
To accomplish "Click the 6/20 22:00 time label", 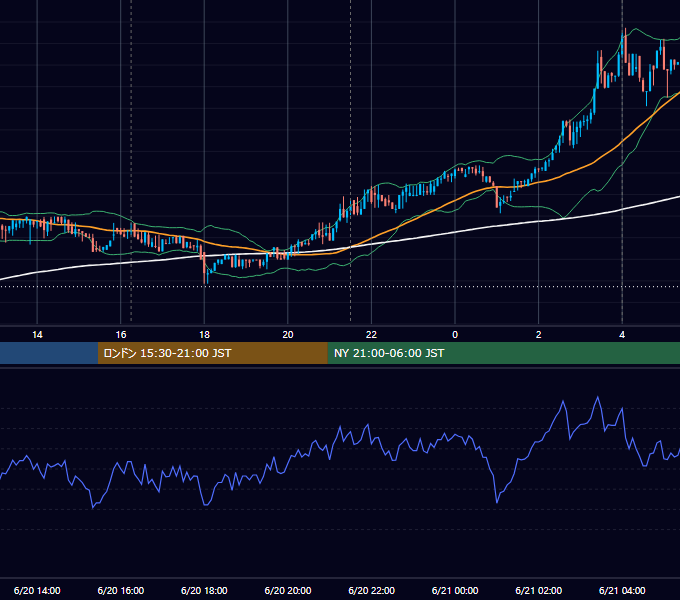I will tap(372, 590).
